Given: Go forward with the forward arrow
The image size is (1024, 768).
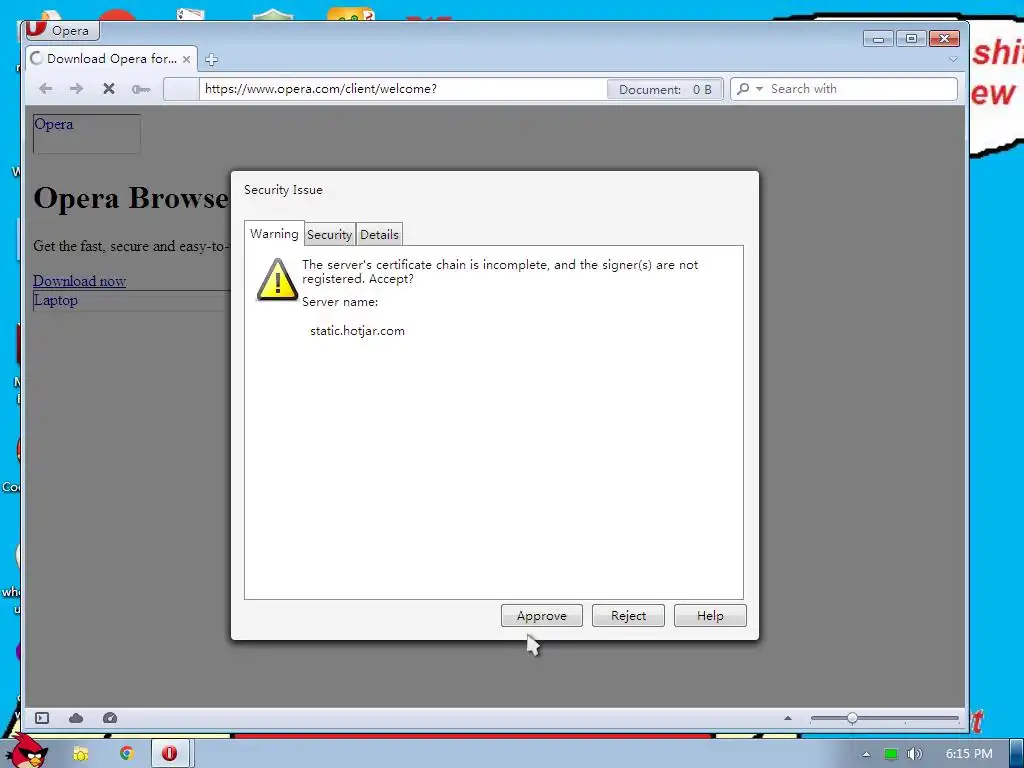Looking at the screenshot, I should [76, 89].
